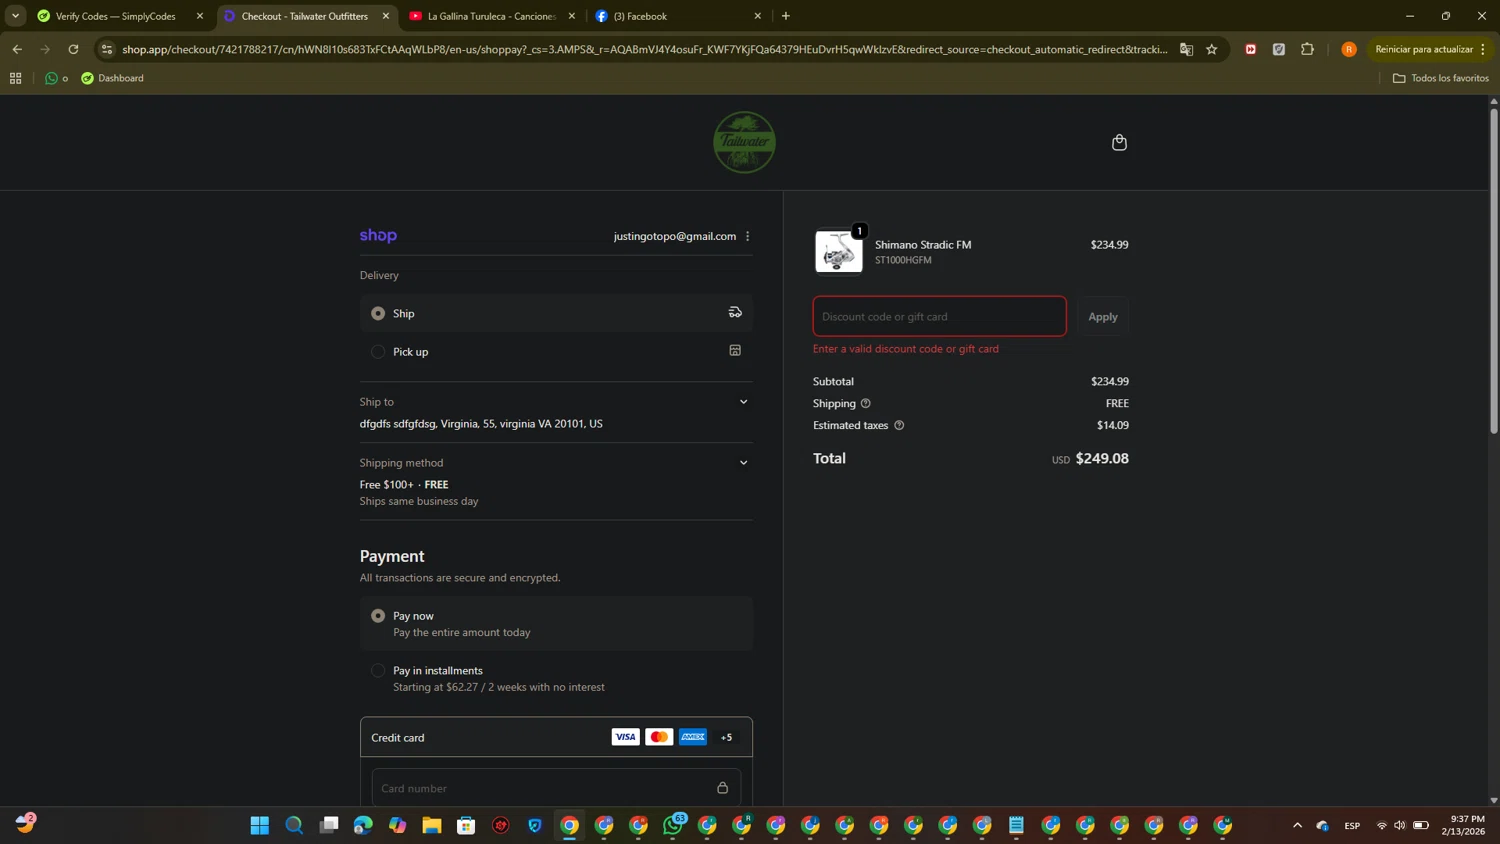Click the shipping address text line
This screenshot has width=1500, height=844.
[481, 423]
